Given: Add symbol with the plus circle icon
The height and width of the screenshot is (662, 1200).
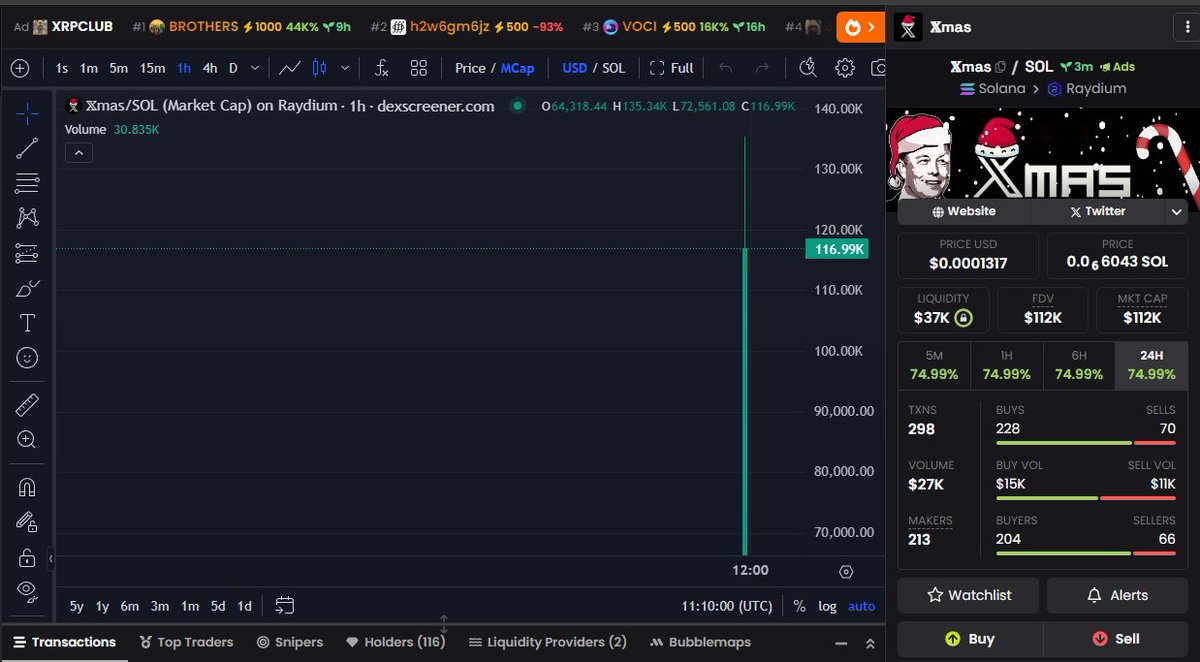Looking at the screenshot, I should (x=20, y=68).
